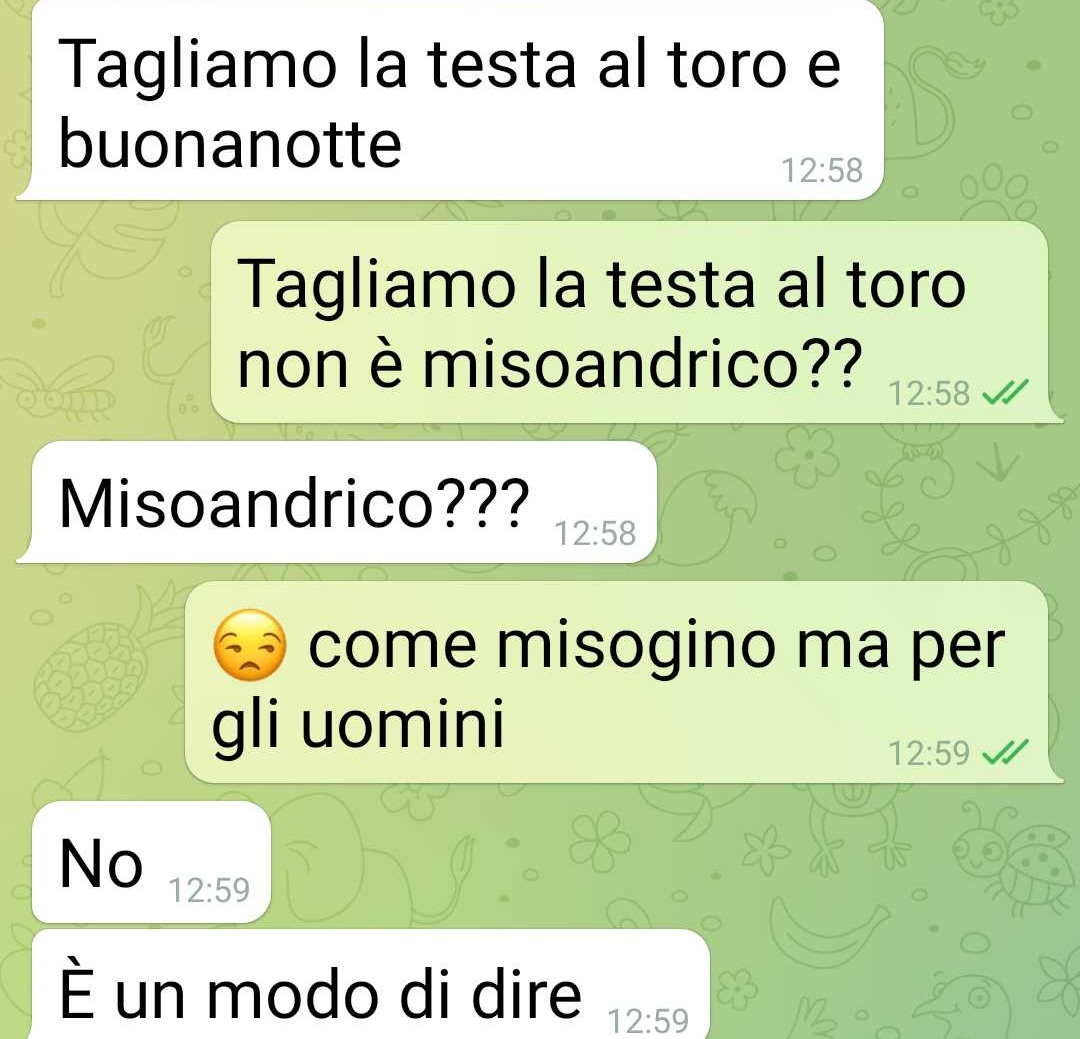
Task: Select the "No" message bubble
Action: [x=152, y=862]
